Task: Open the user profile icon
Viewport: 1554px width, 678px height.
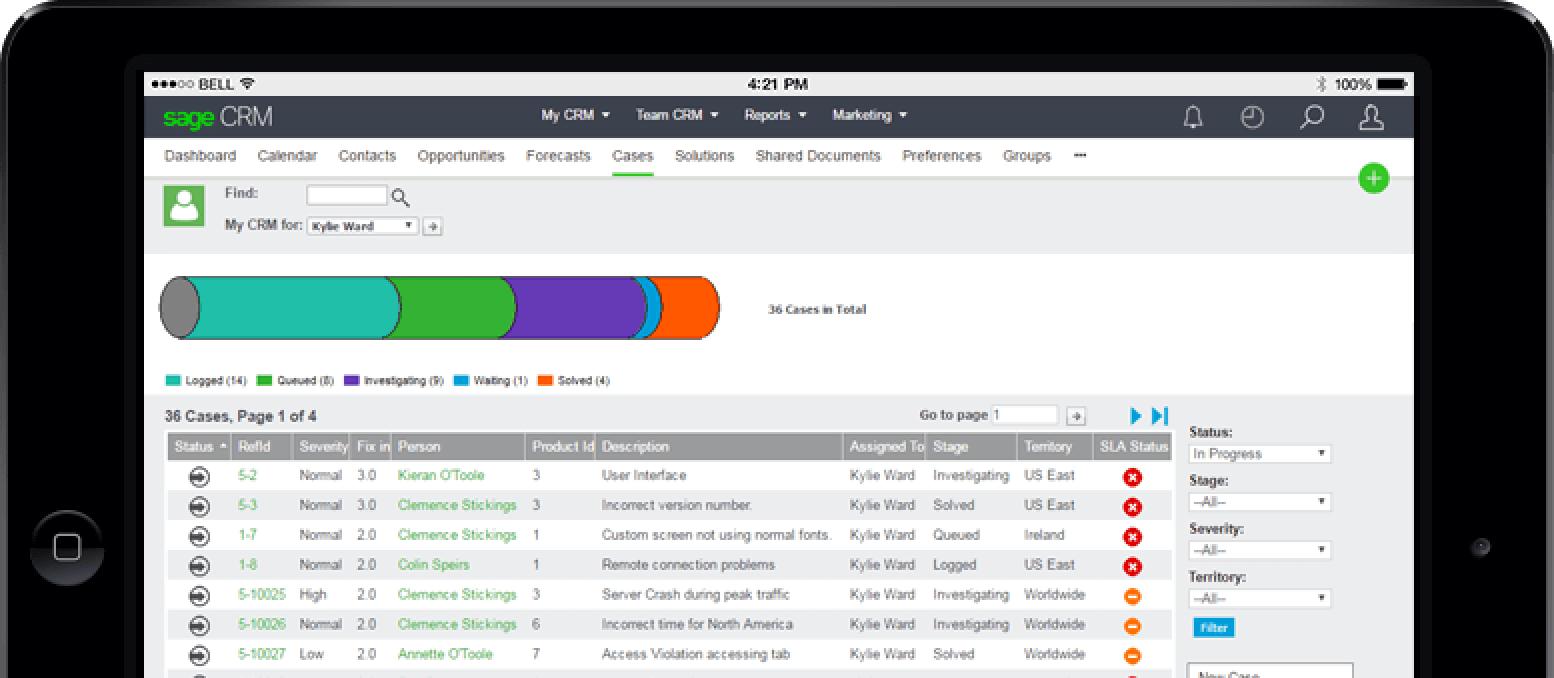Action: [1371, 117]
